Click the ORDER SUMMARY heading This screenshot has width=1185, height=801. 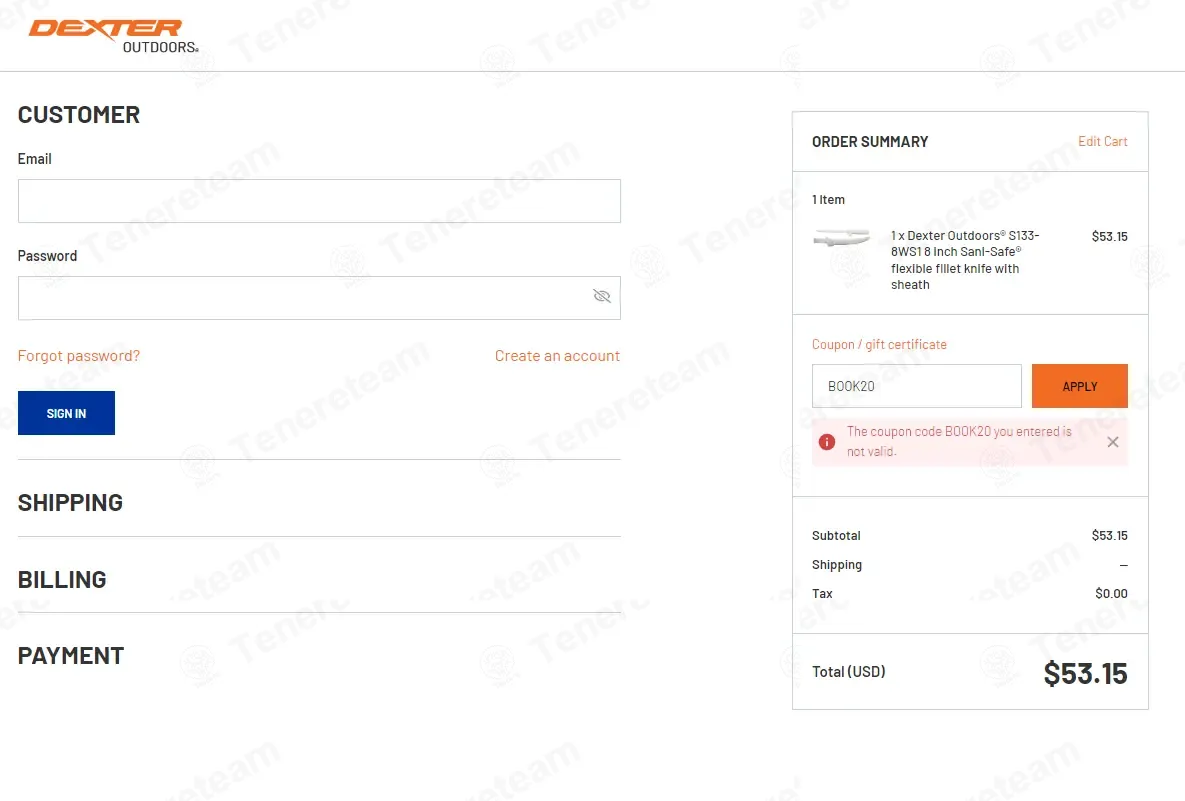(x=870, y=142)
